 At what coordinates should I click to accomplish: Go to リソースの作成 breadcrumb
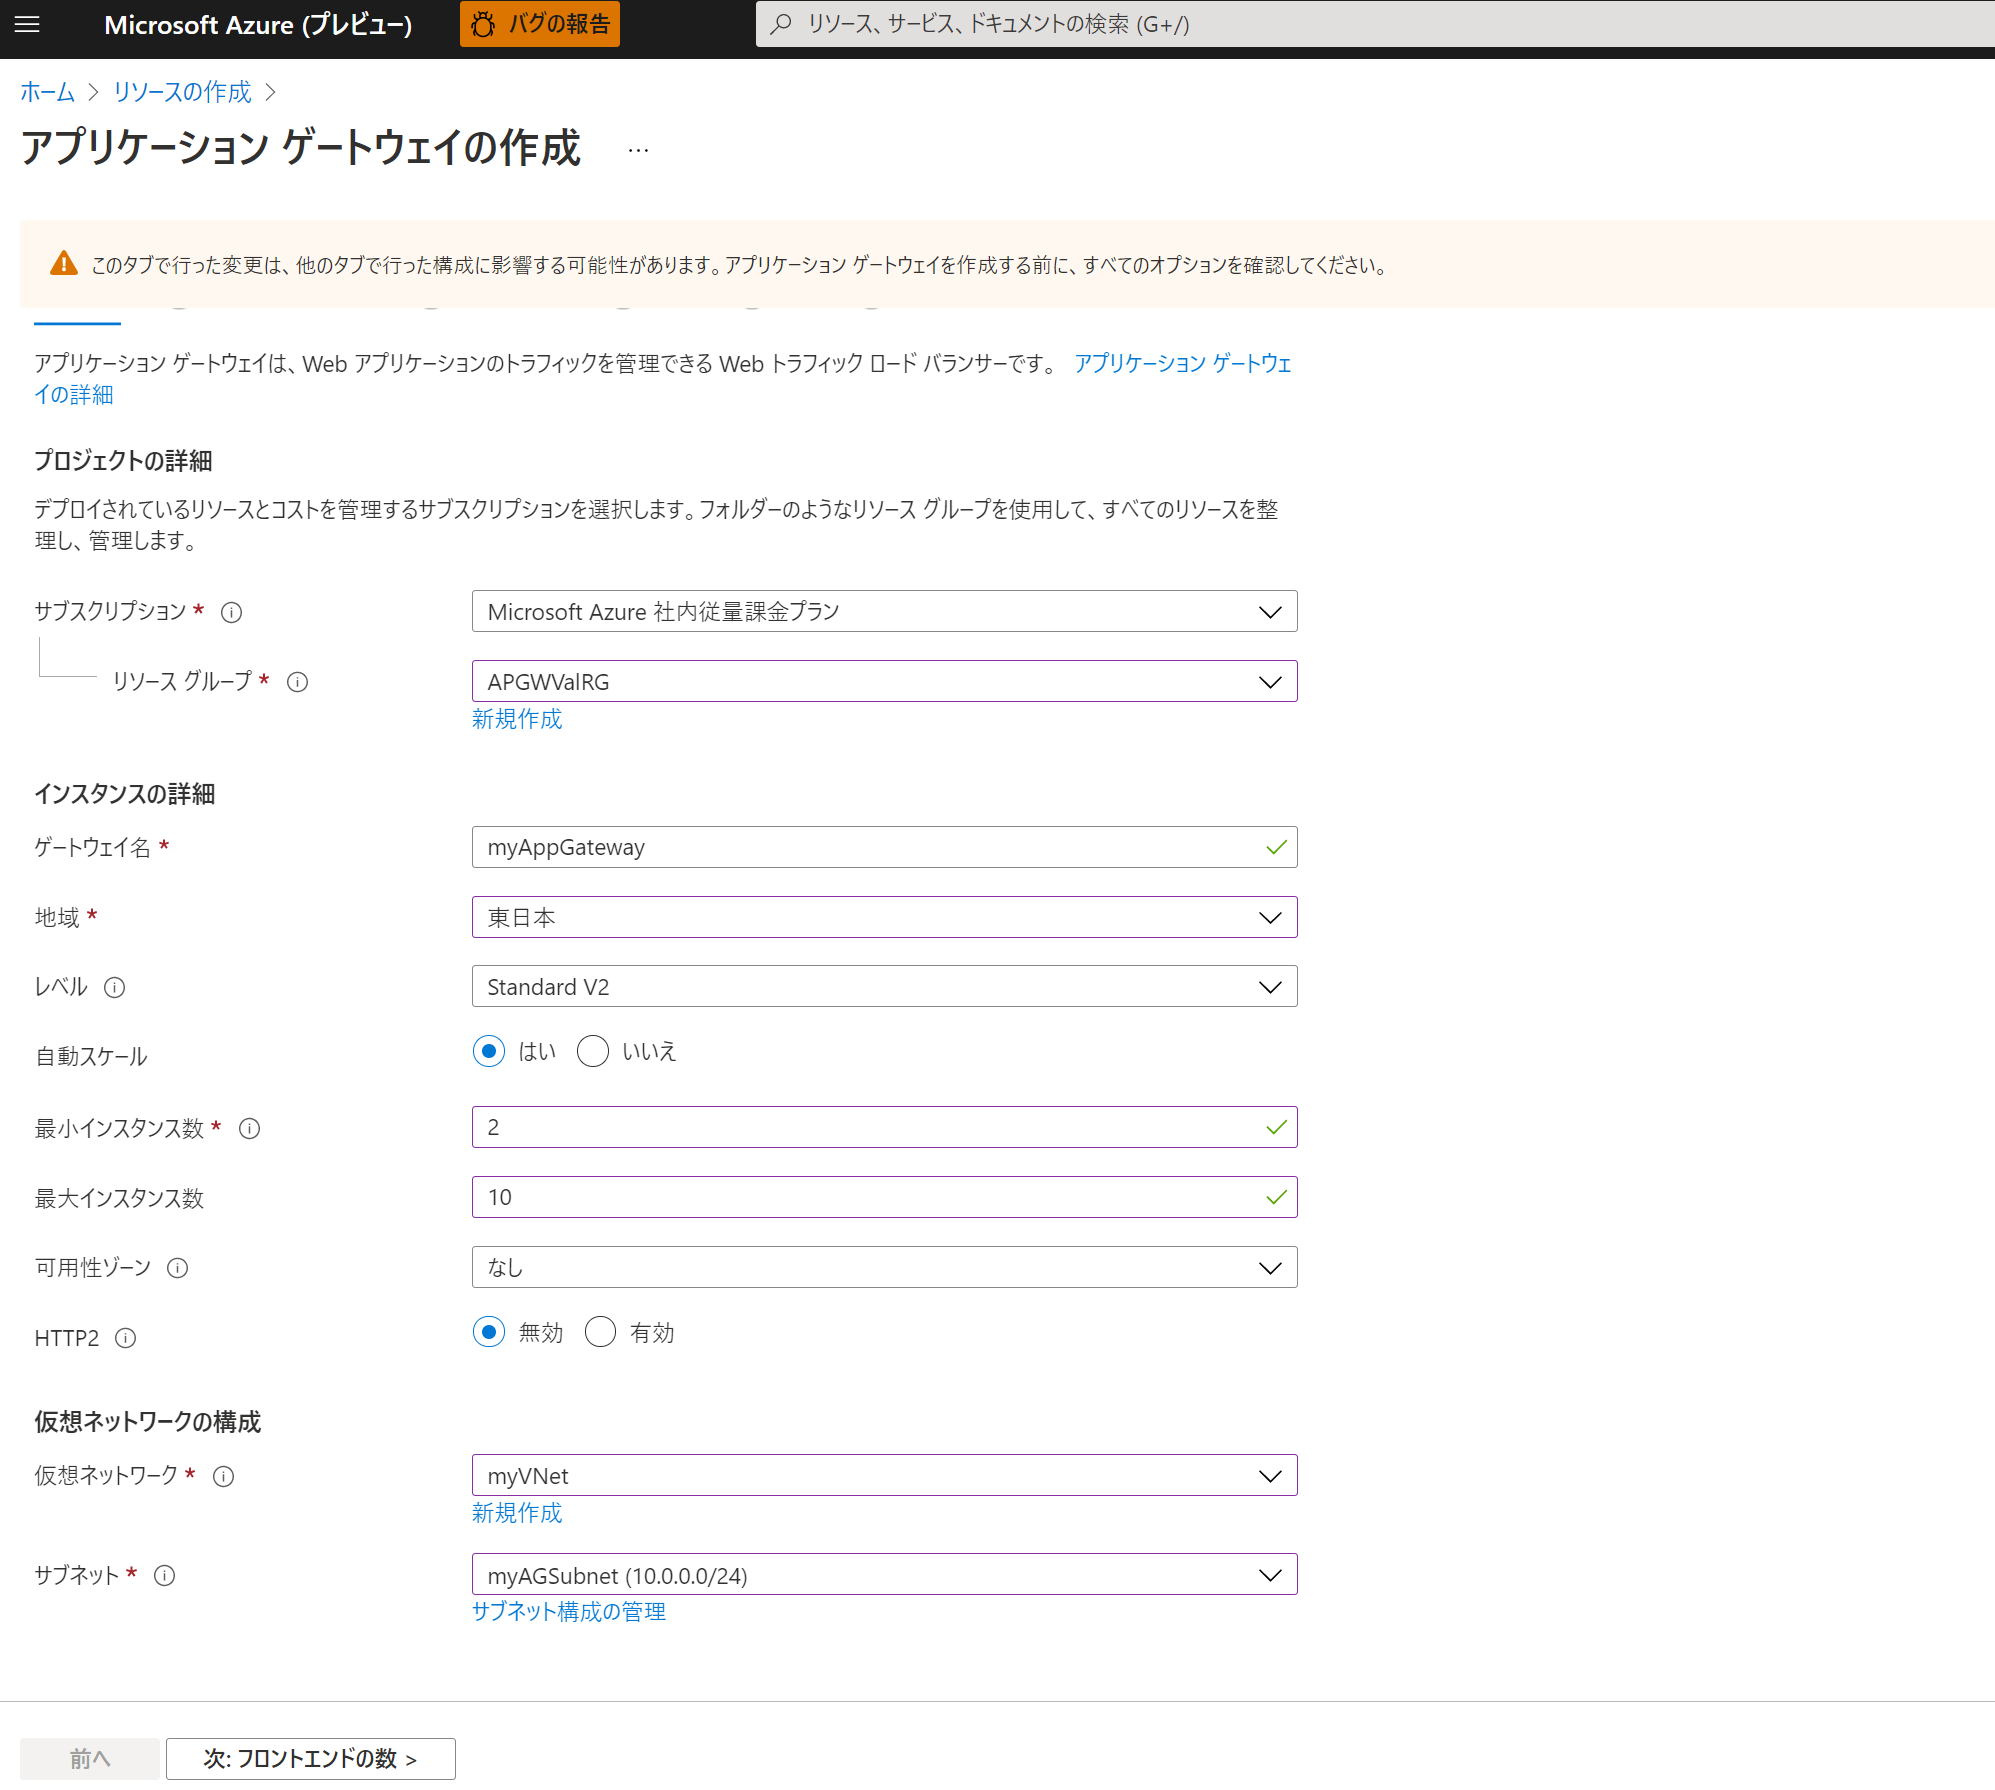coord(182,92)
